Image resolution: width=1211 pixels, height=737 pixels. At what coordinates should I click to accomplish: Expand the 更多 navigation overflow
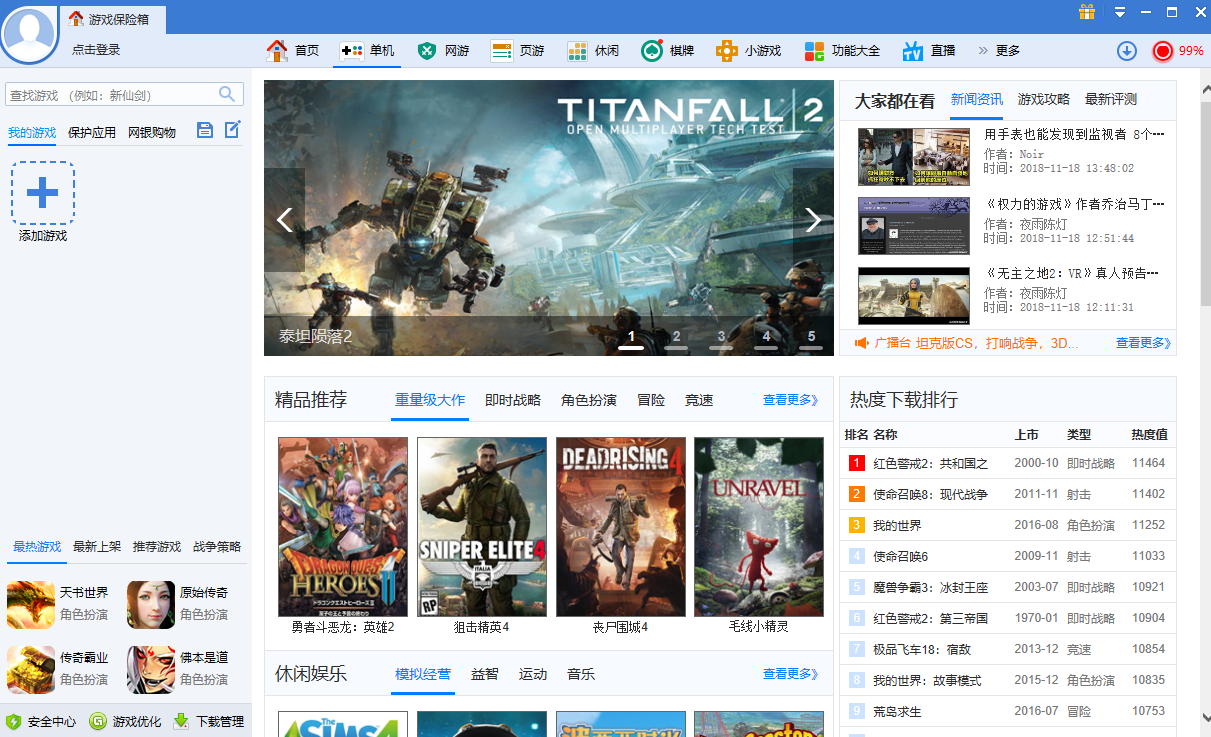(999, 51)
